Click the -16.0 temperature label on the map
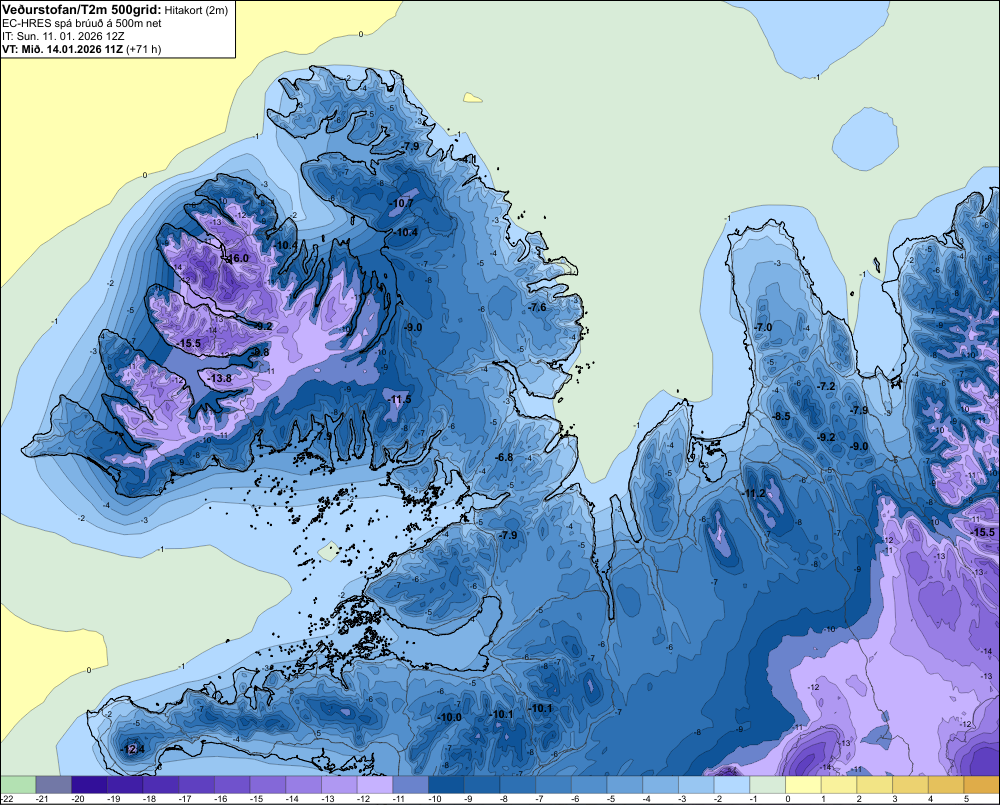The image size is (1000, 805). pos(237,258)
